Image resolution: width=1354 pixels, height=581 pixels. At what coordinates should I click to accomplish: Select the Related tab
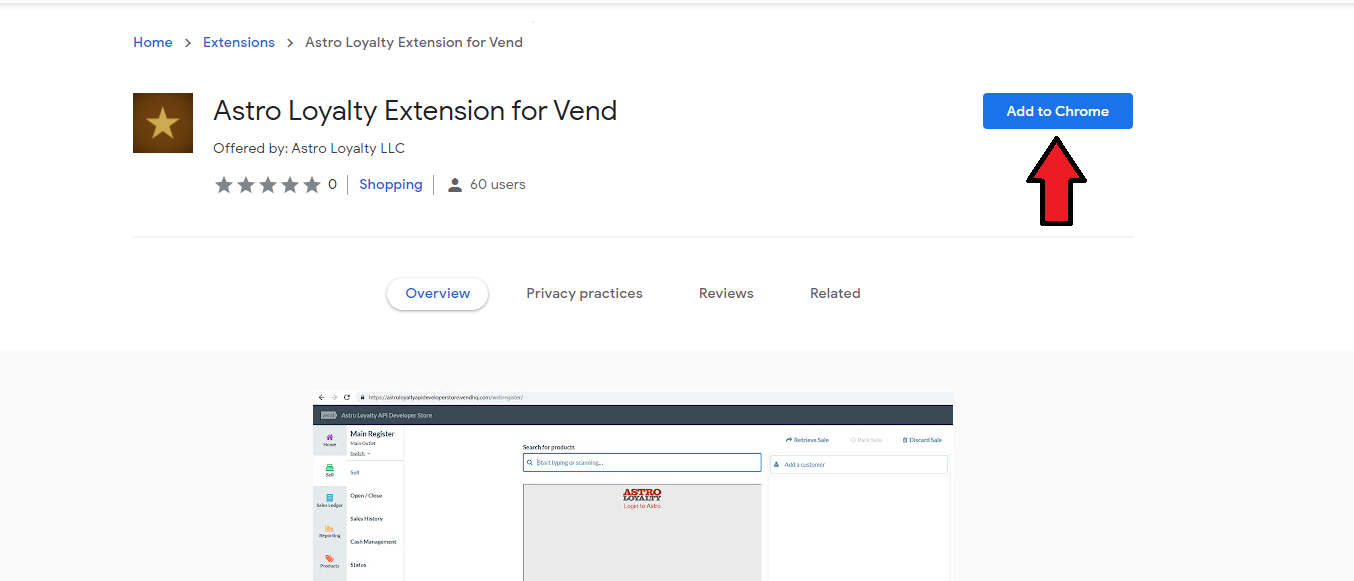coord(835,294)
